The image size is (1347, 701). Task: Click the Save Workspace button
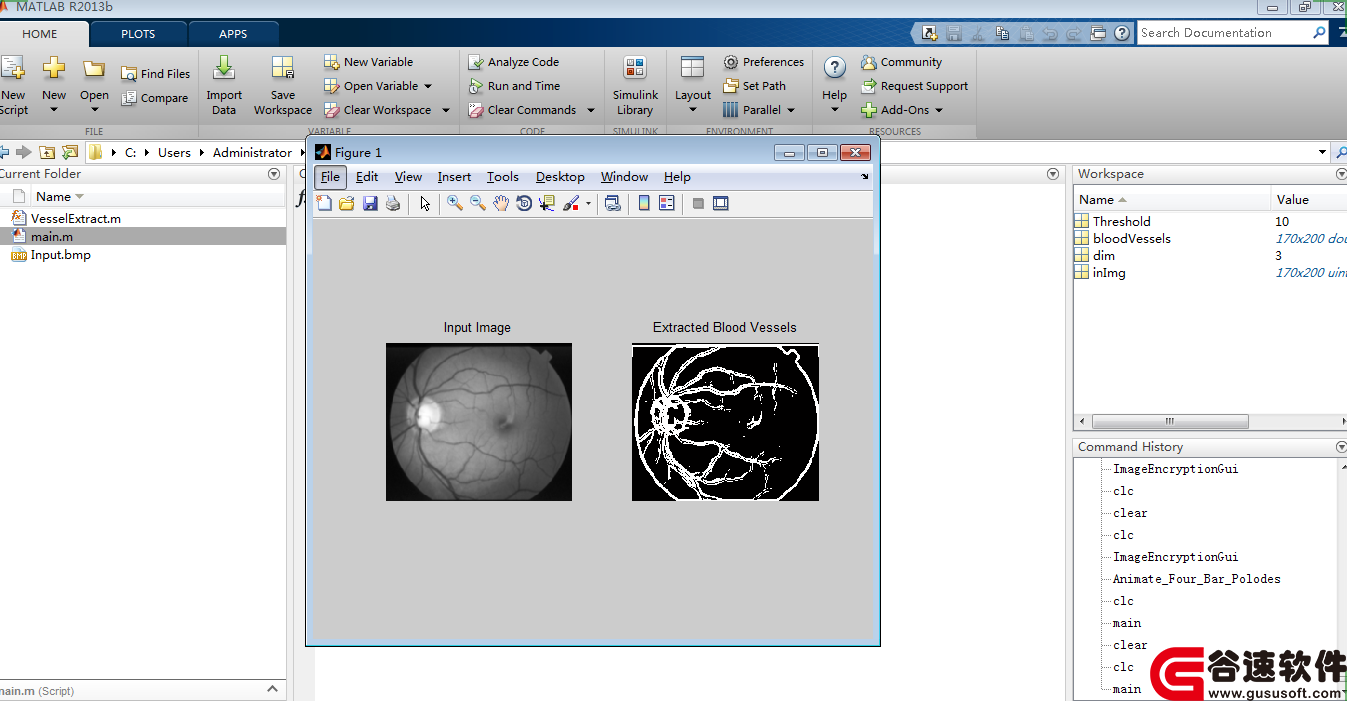pos(283,86)
